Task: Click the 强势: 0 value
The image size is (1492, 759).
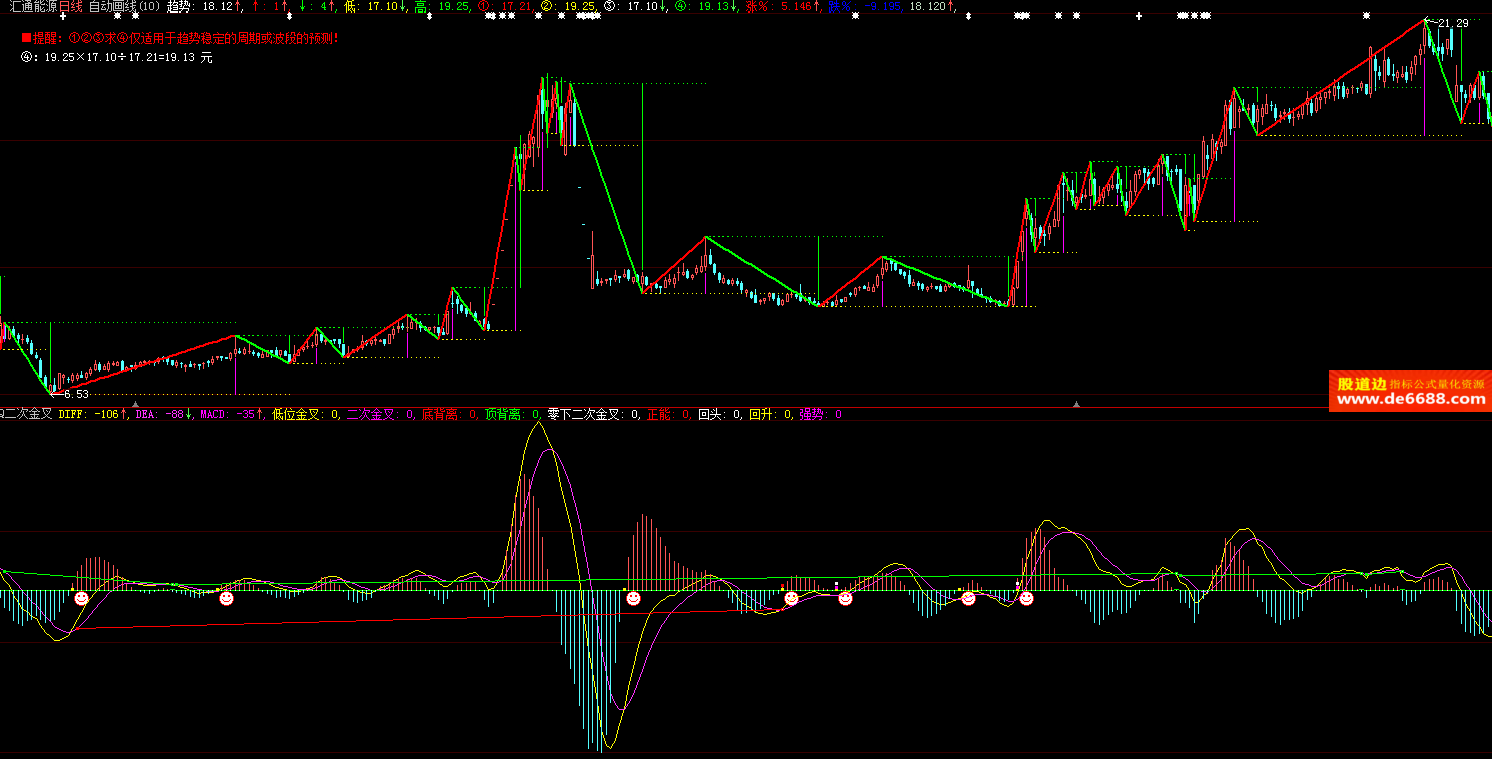Action: tap(820, 413)
